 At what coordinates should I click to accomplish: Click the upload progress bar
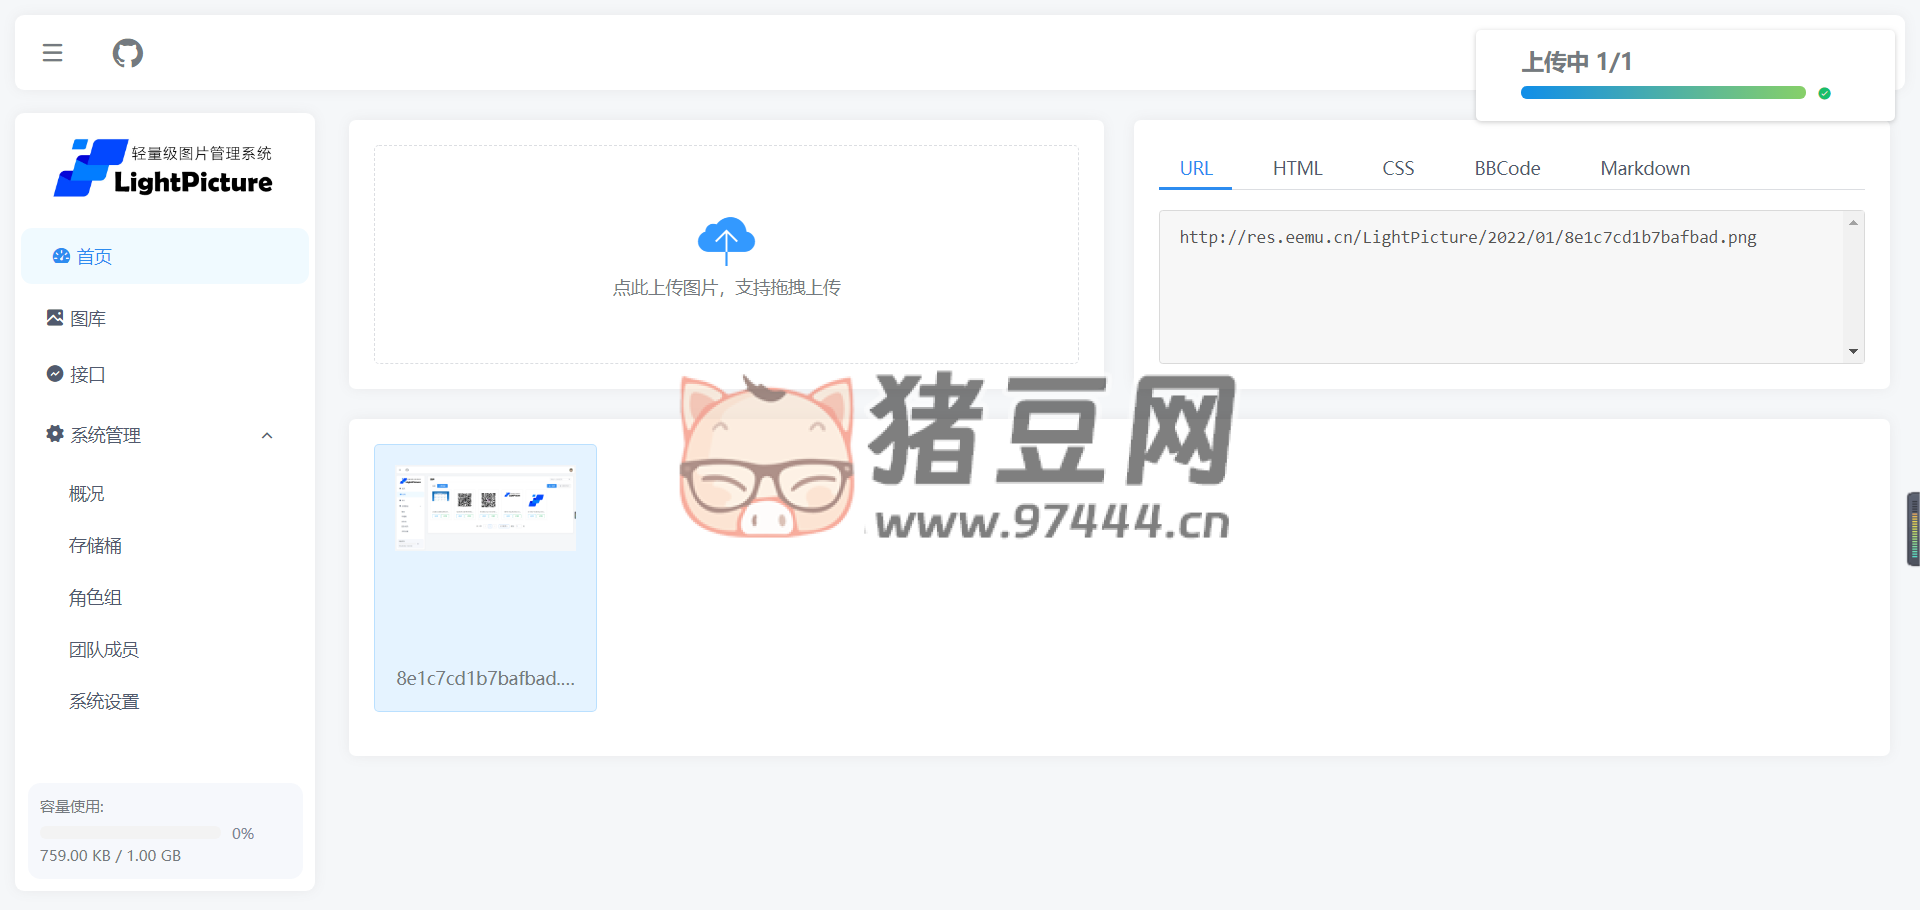click(1663, 93)
